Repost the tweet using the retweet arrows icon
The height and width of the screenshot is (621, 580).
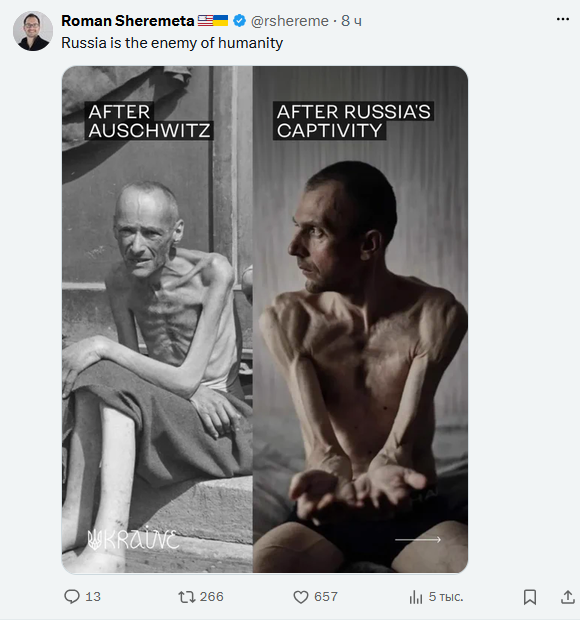[187, 596]
